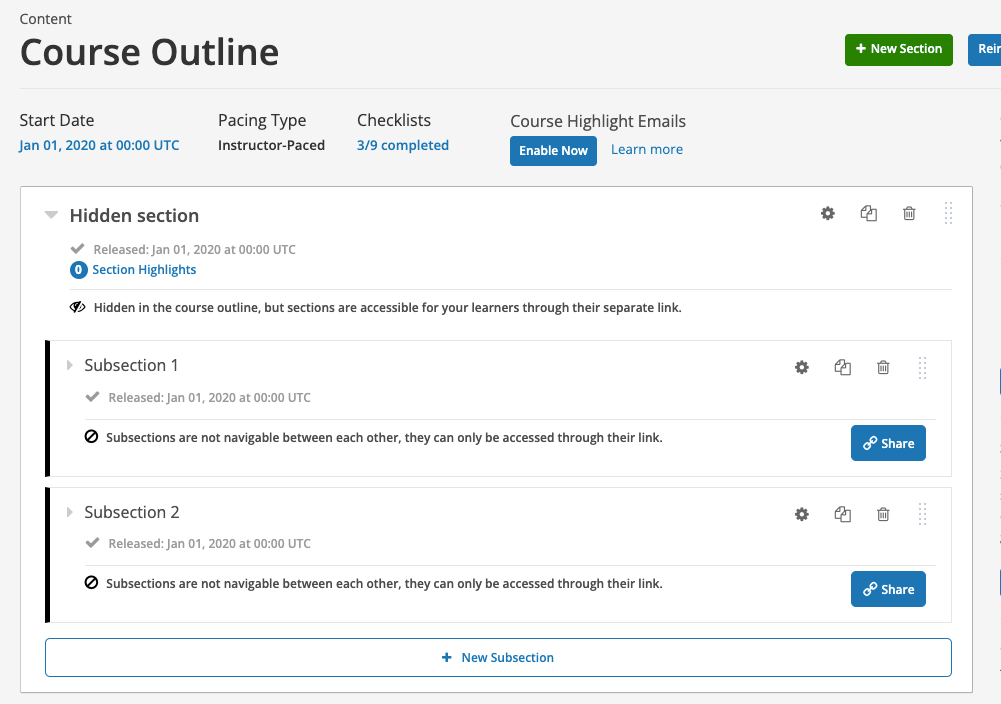Expand Subsection 2

[70, 512]
